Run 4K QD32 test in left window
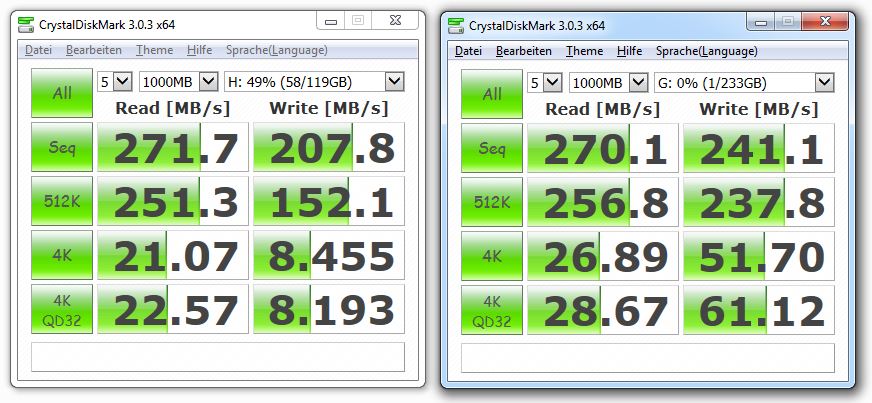Viewport: 872px width, 403px height. click(x=62, y=309)
